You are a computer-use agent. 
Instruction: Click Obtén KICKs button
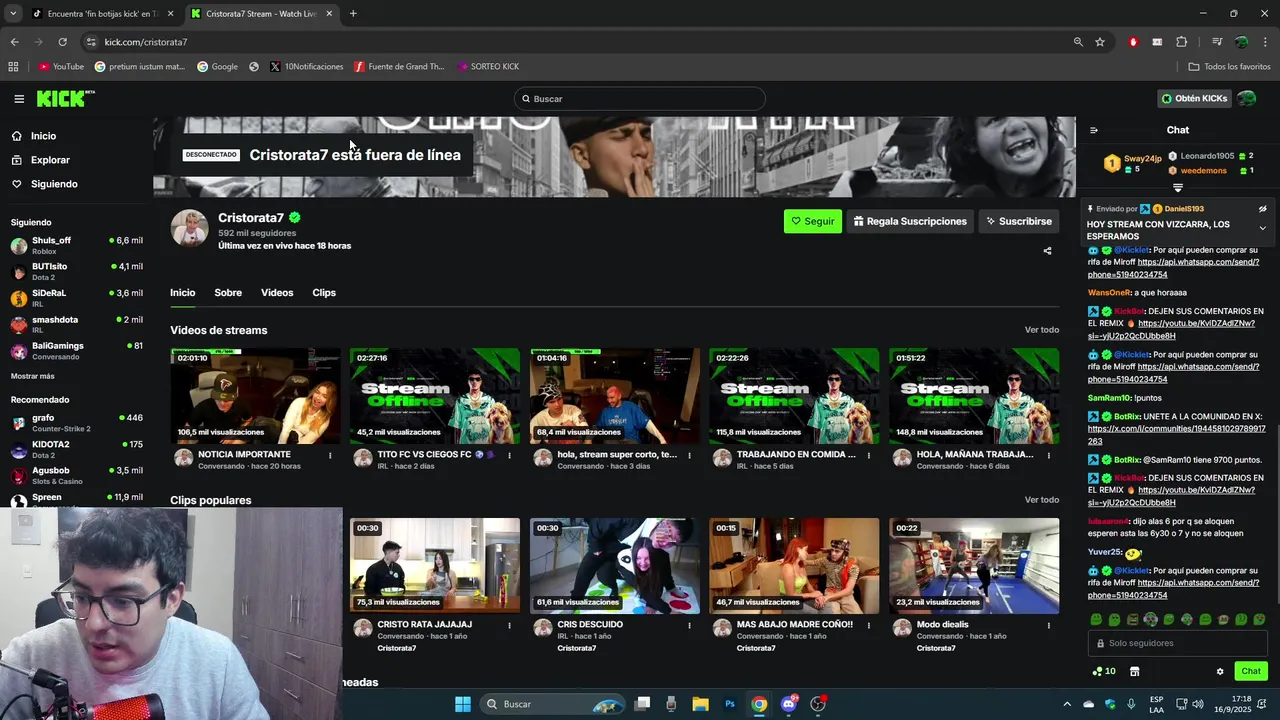1194,99
